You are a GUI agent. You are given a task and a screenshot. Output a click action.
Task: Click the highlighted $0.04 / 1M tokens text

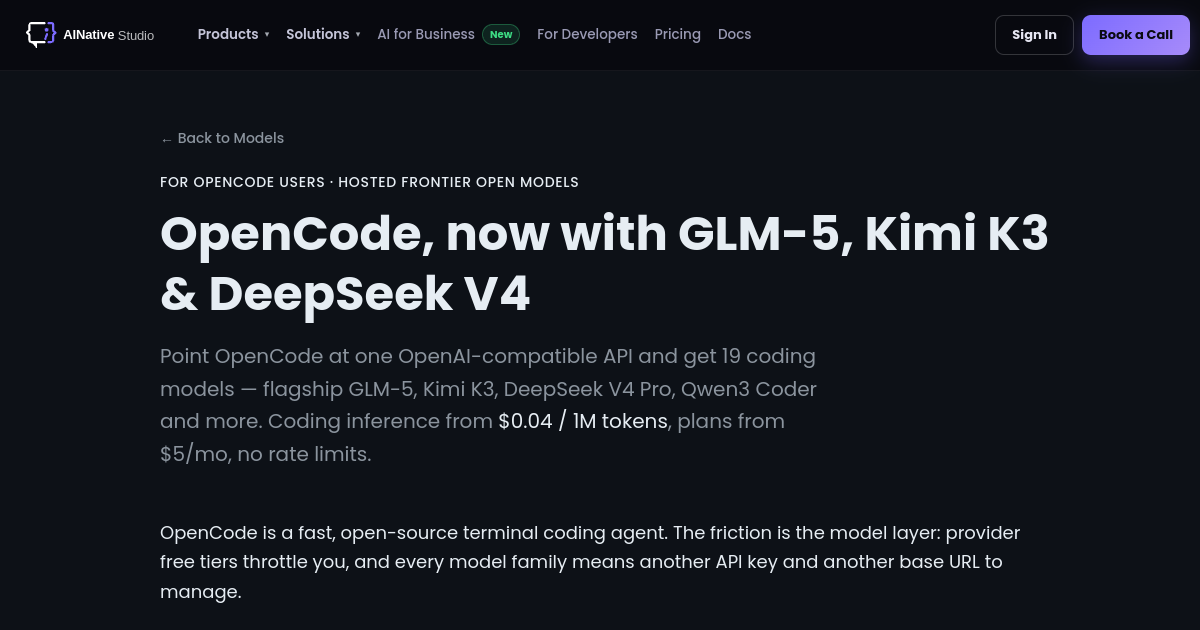click(583, 421)
